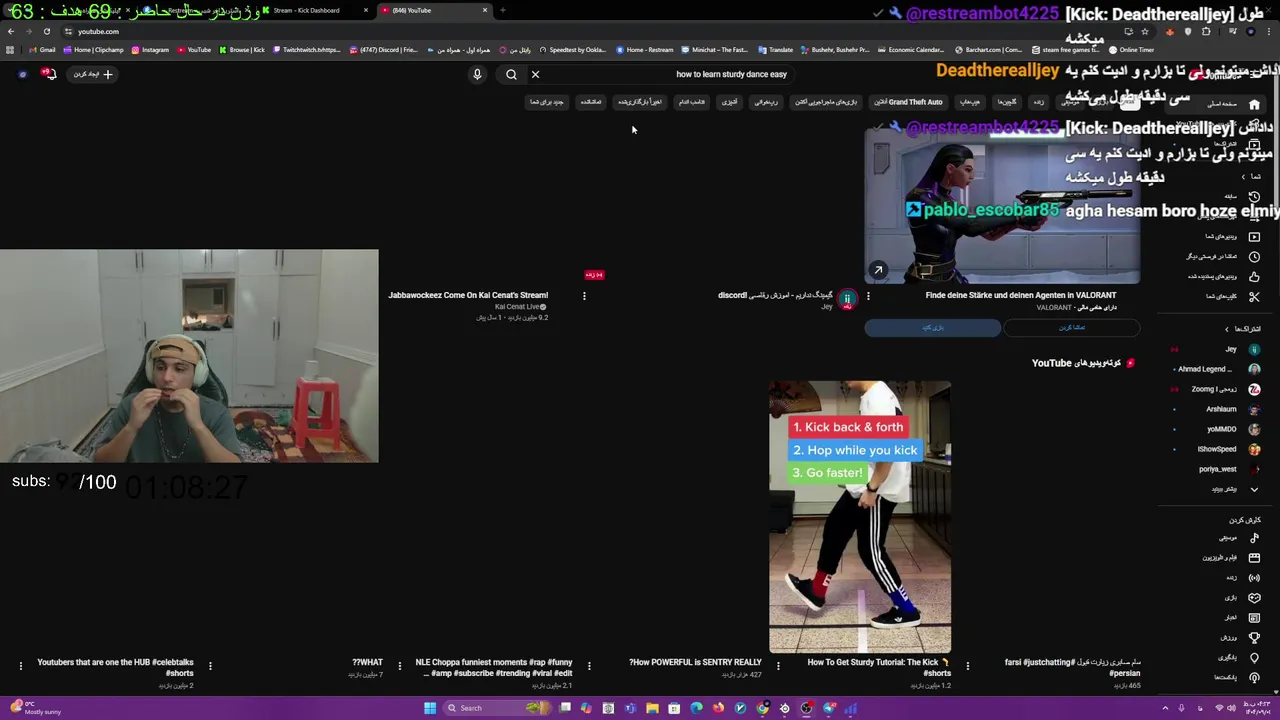Click the blue play button on VALORANT ad

pyautogui.click(x=933, y=327)
